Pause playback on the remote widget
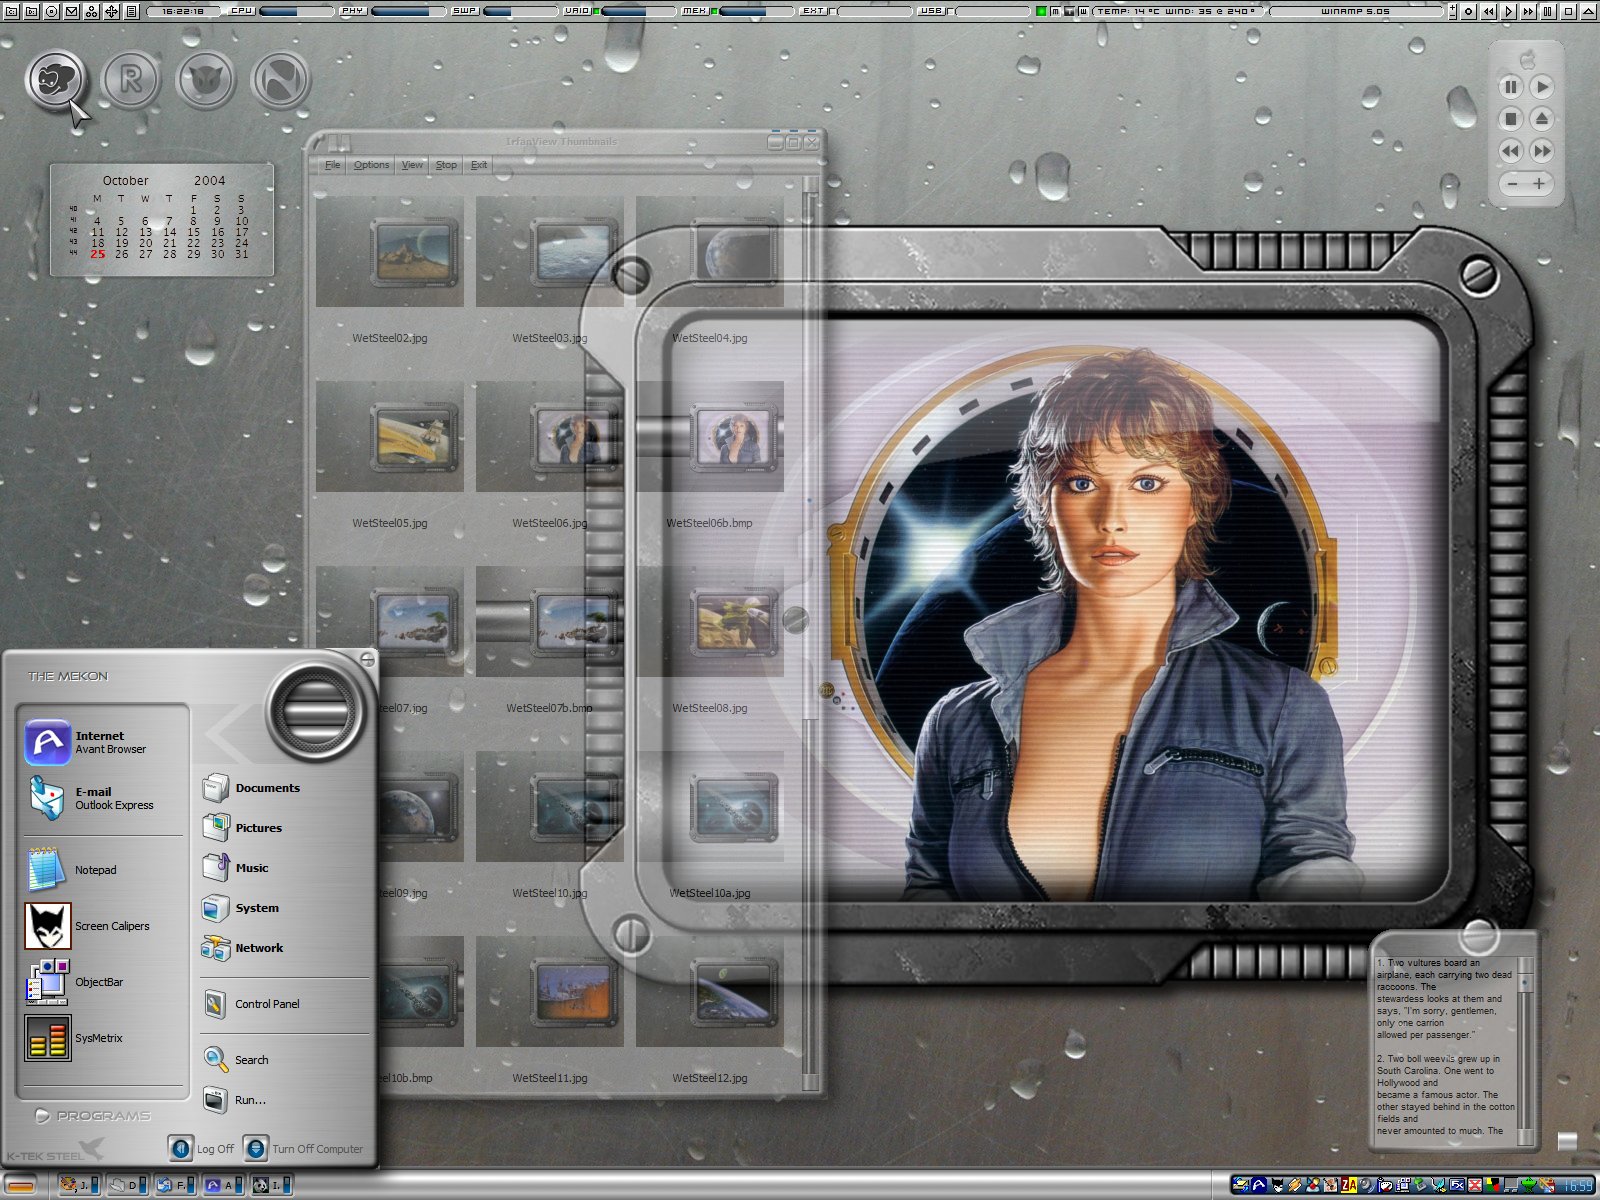 click(x=1510, y=87)
